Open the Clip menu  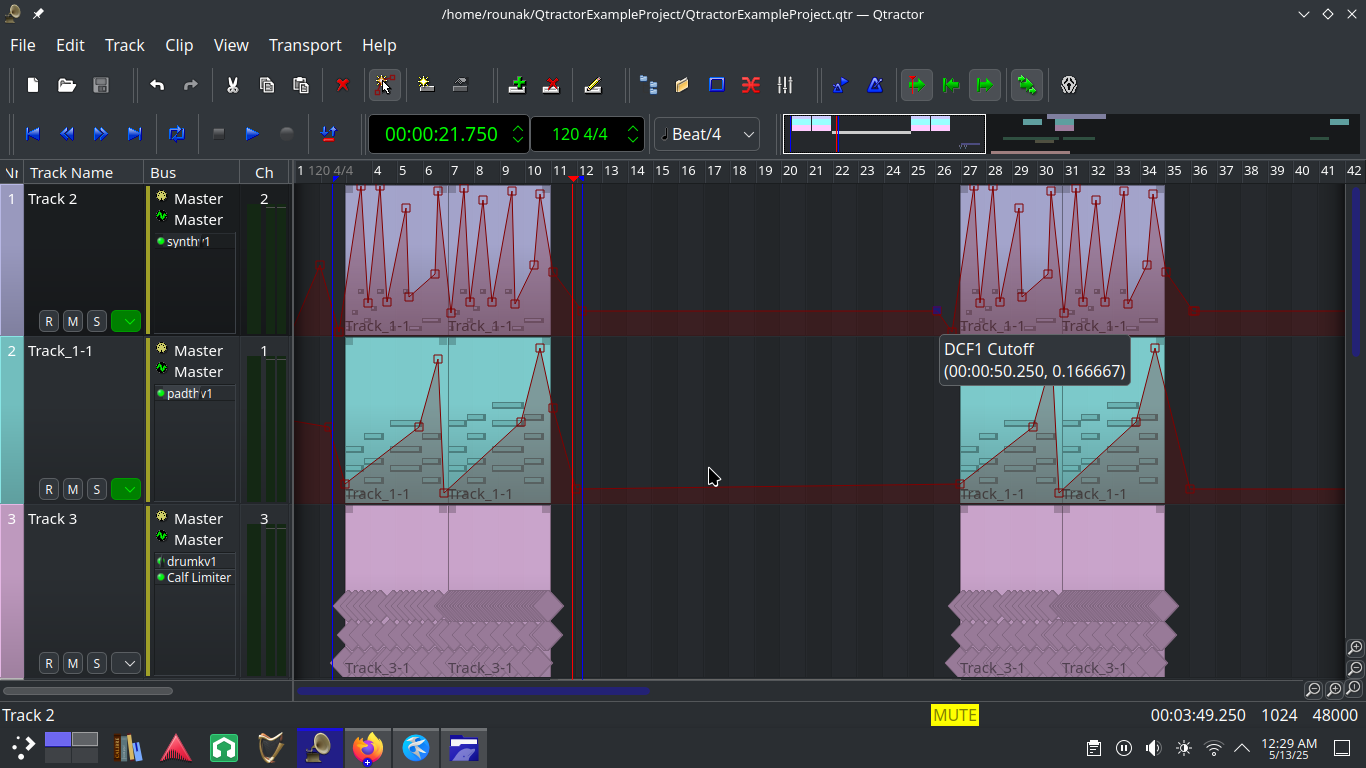pyautogui.click(x=179, y=45)
